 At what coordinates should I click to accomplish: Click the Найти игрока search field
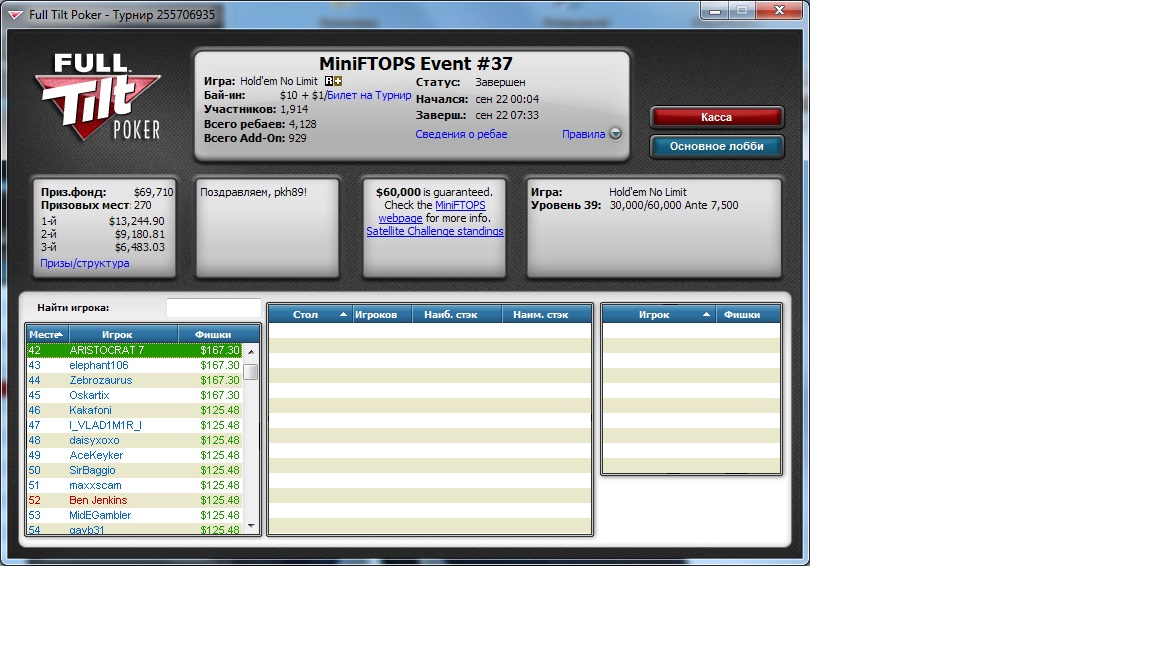pyautogui.click(x=213, y=308)
